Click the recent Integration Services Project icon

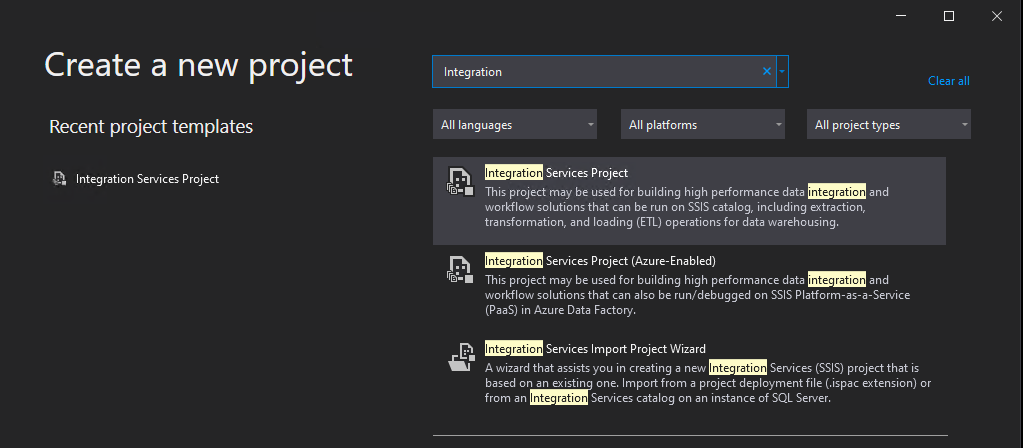(x=59, y=179)
